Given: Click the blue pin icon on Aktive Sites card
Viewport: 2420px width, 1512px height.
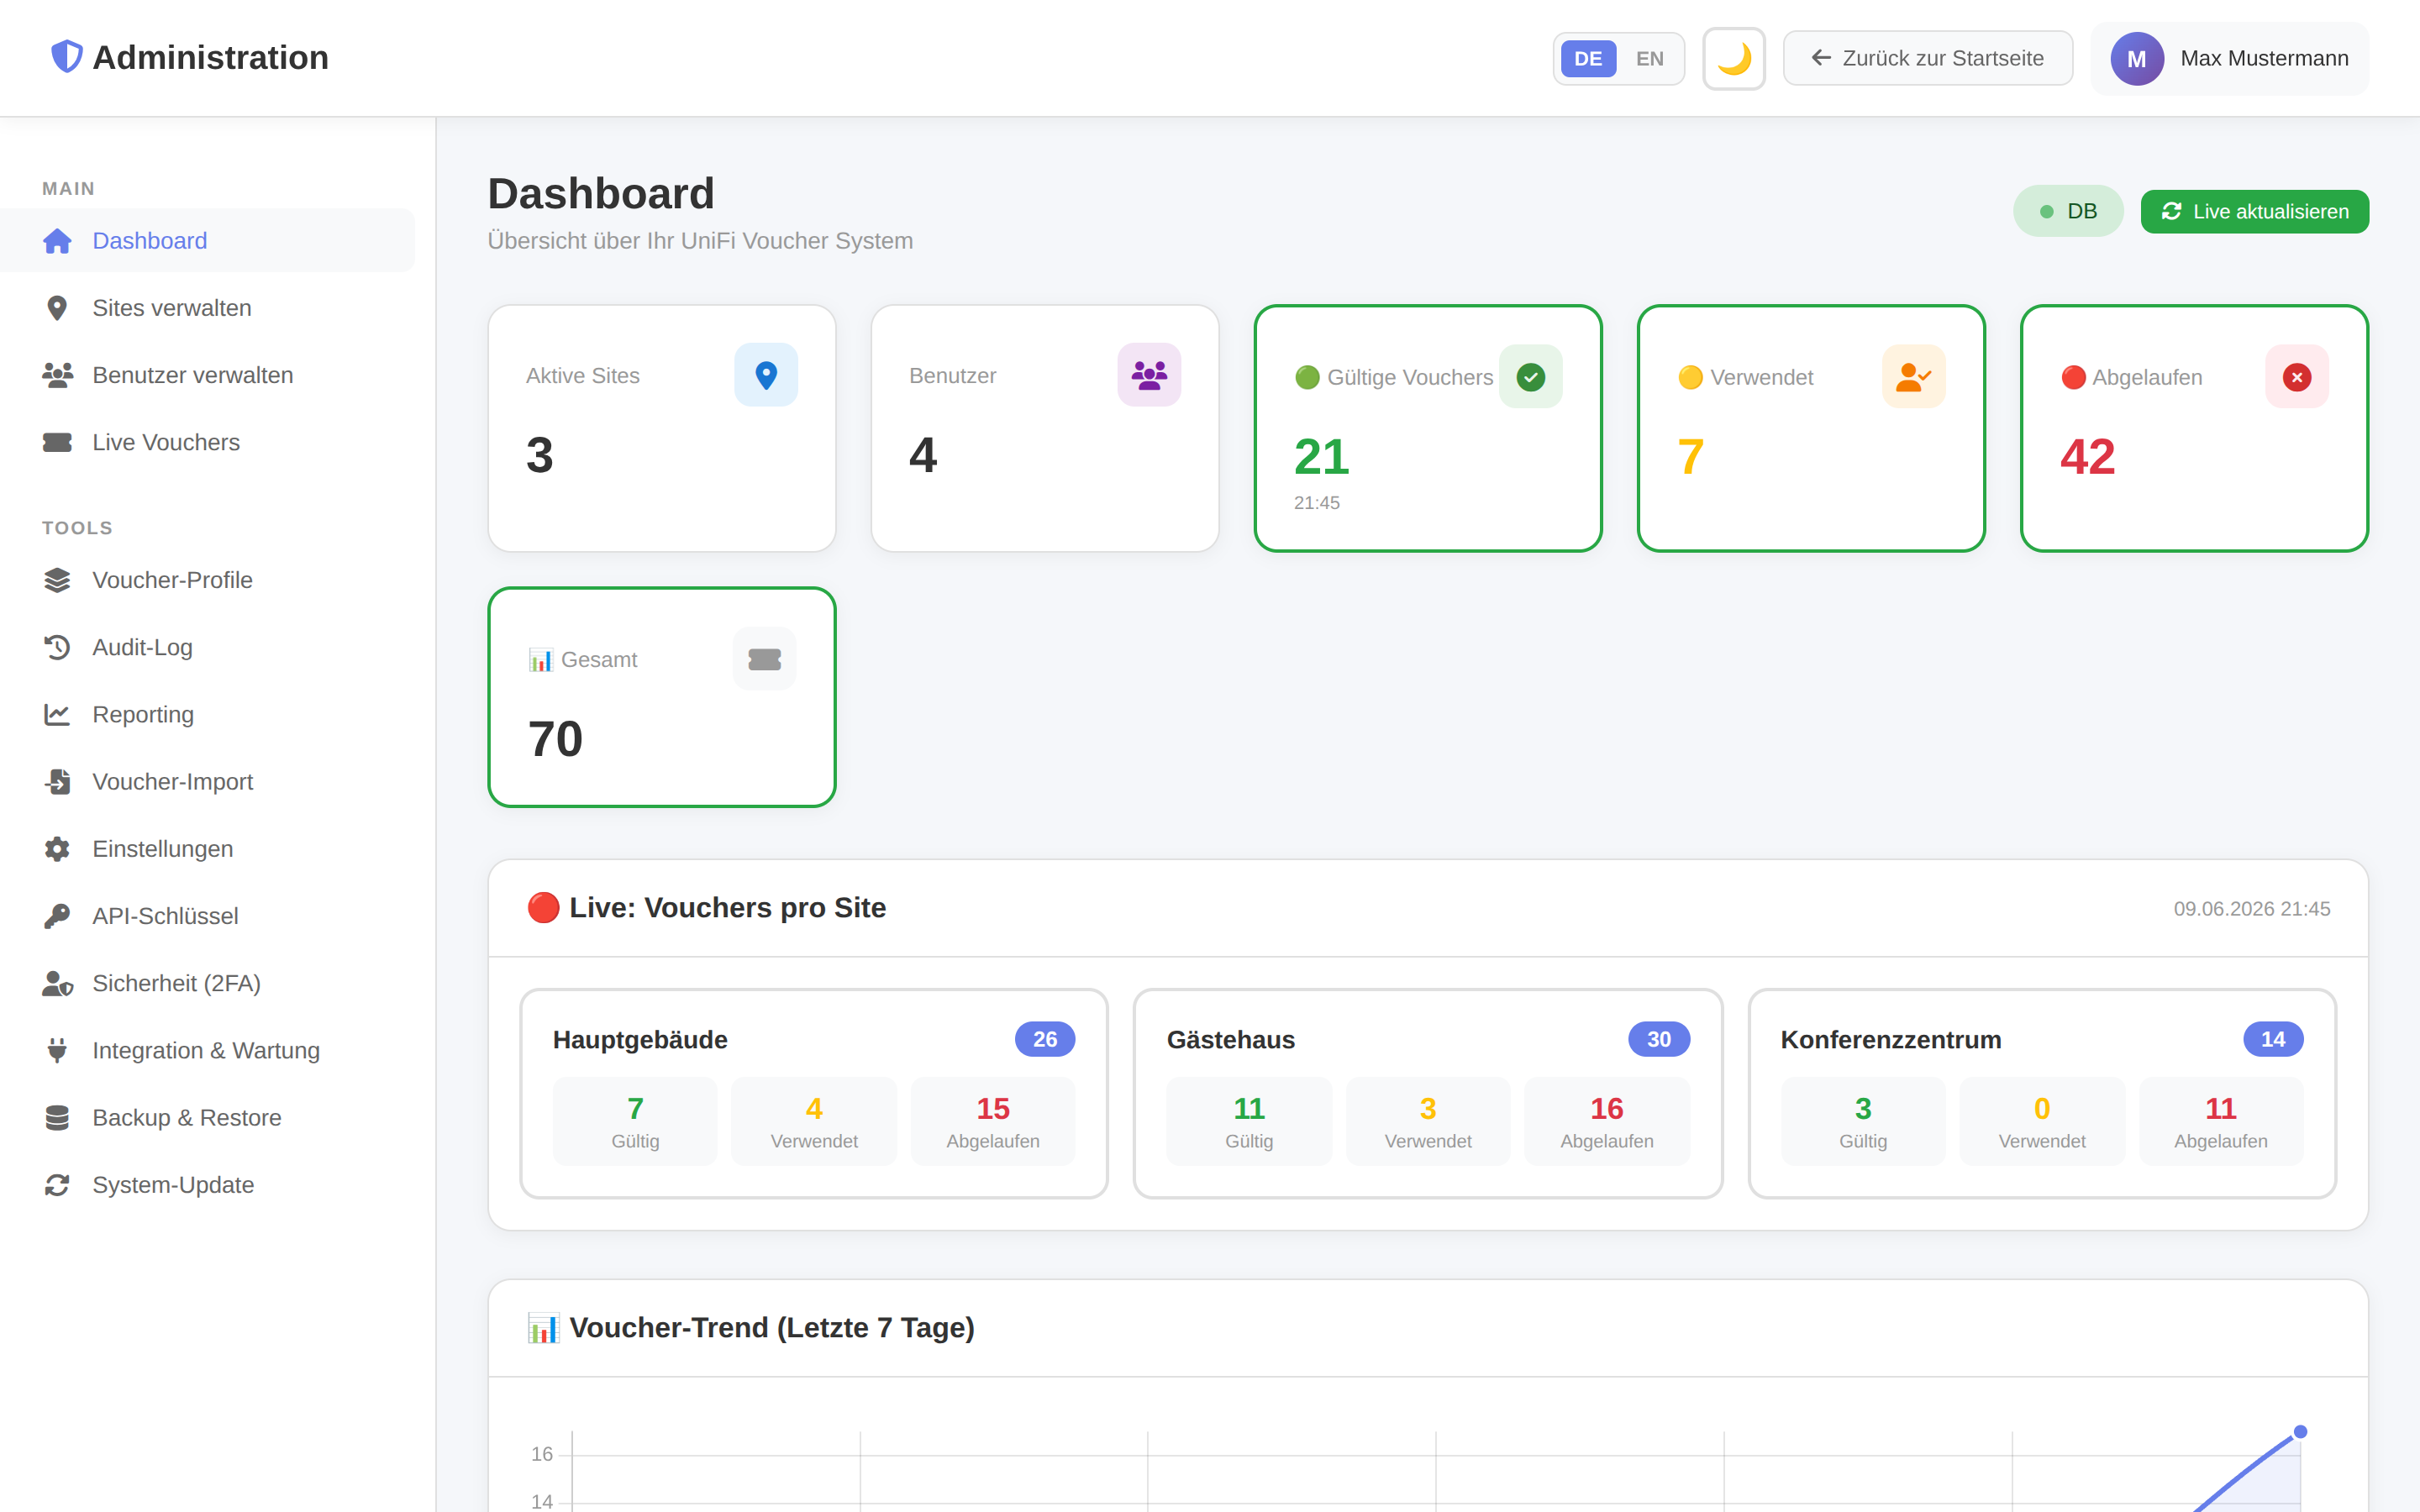Looking at the screenshot, I should click(766, 375).
